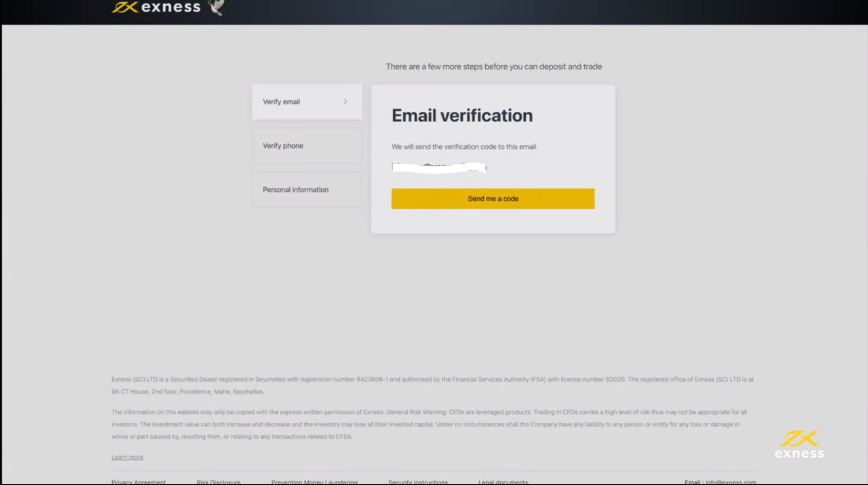Open the Privacy Agreement footer link
This screenshot has width=868, height=485.
[139, 482]
